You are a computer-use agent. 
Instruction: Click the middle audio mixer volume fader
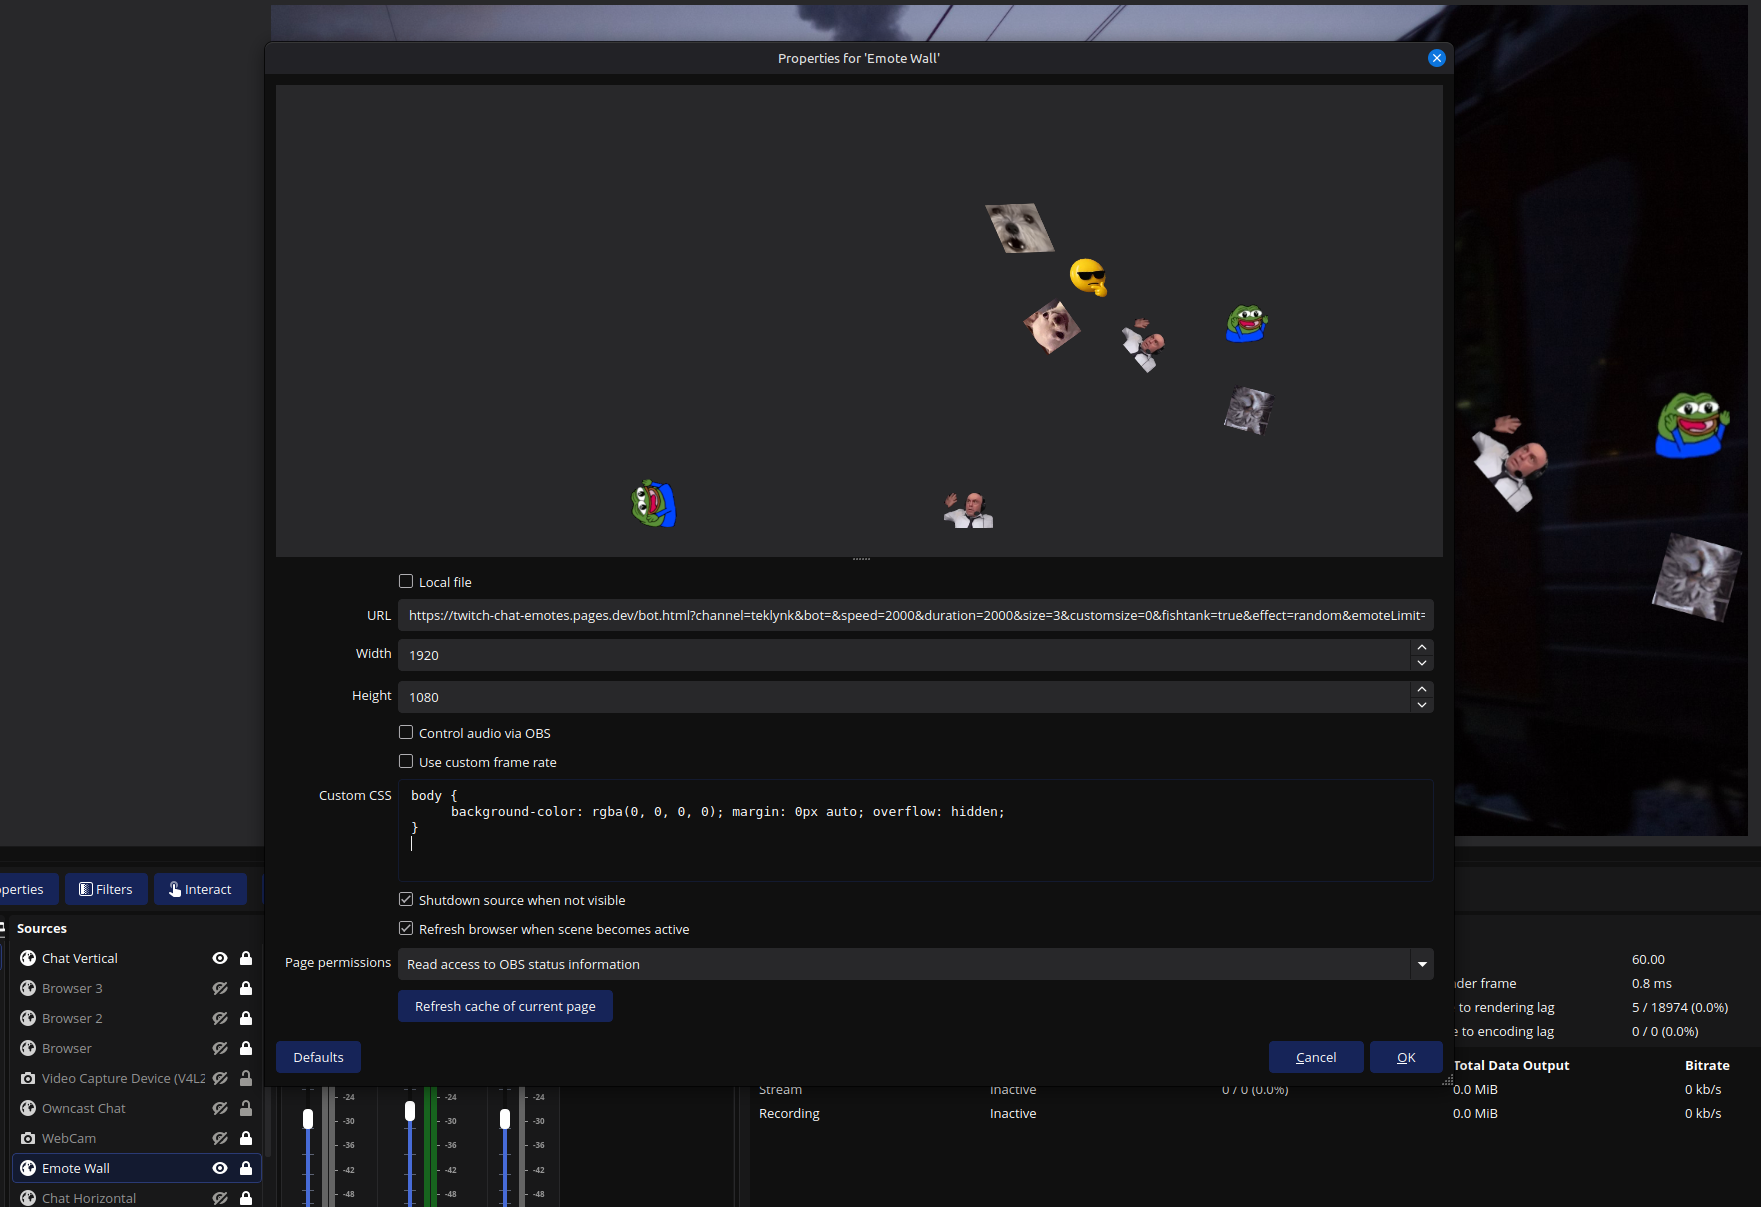(410, 1111)
